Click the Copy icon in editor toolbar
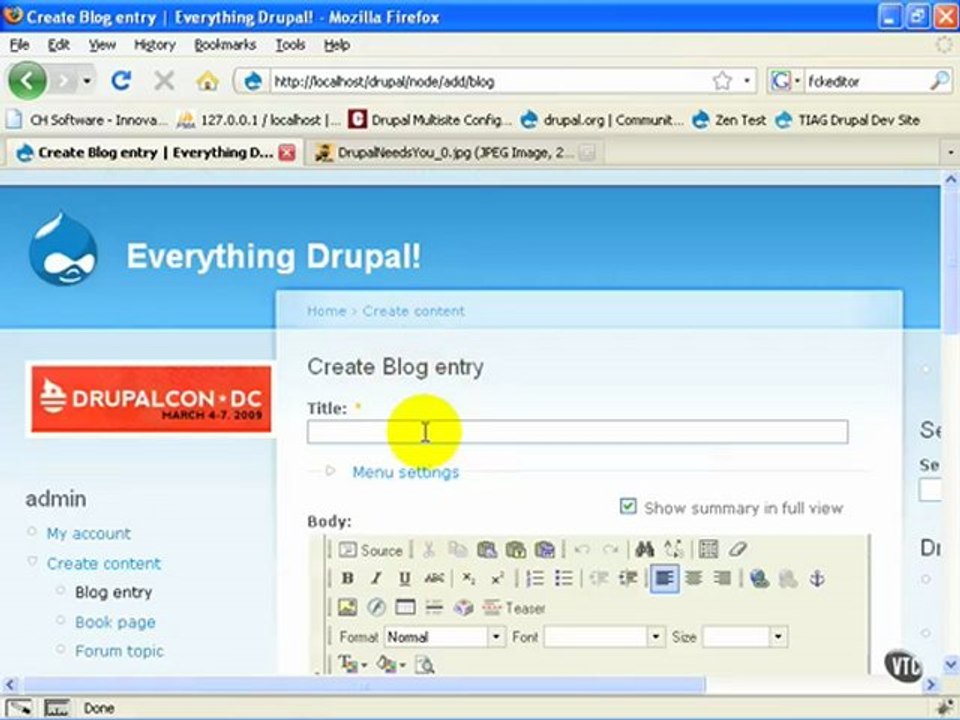960x720 pixels. click(x=457, y=550)
